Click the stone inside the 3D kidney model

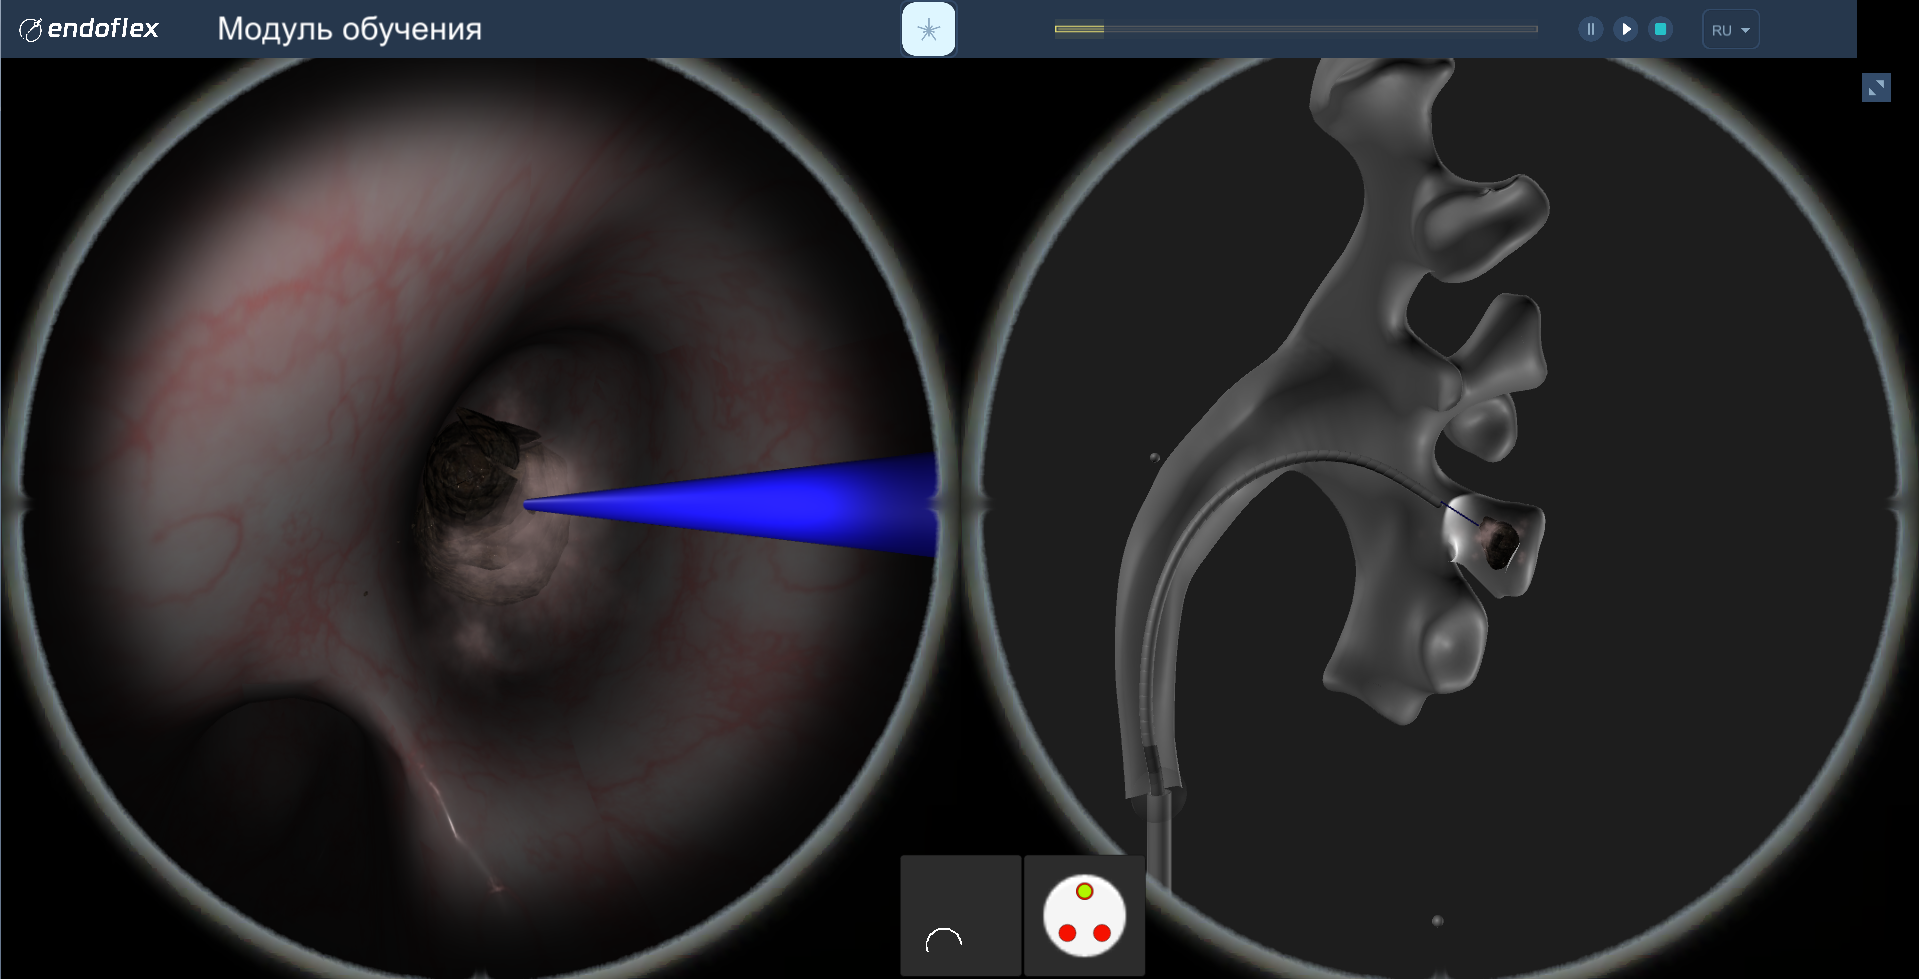pyautogui.click(x=1499, y=541)
